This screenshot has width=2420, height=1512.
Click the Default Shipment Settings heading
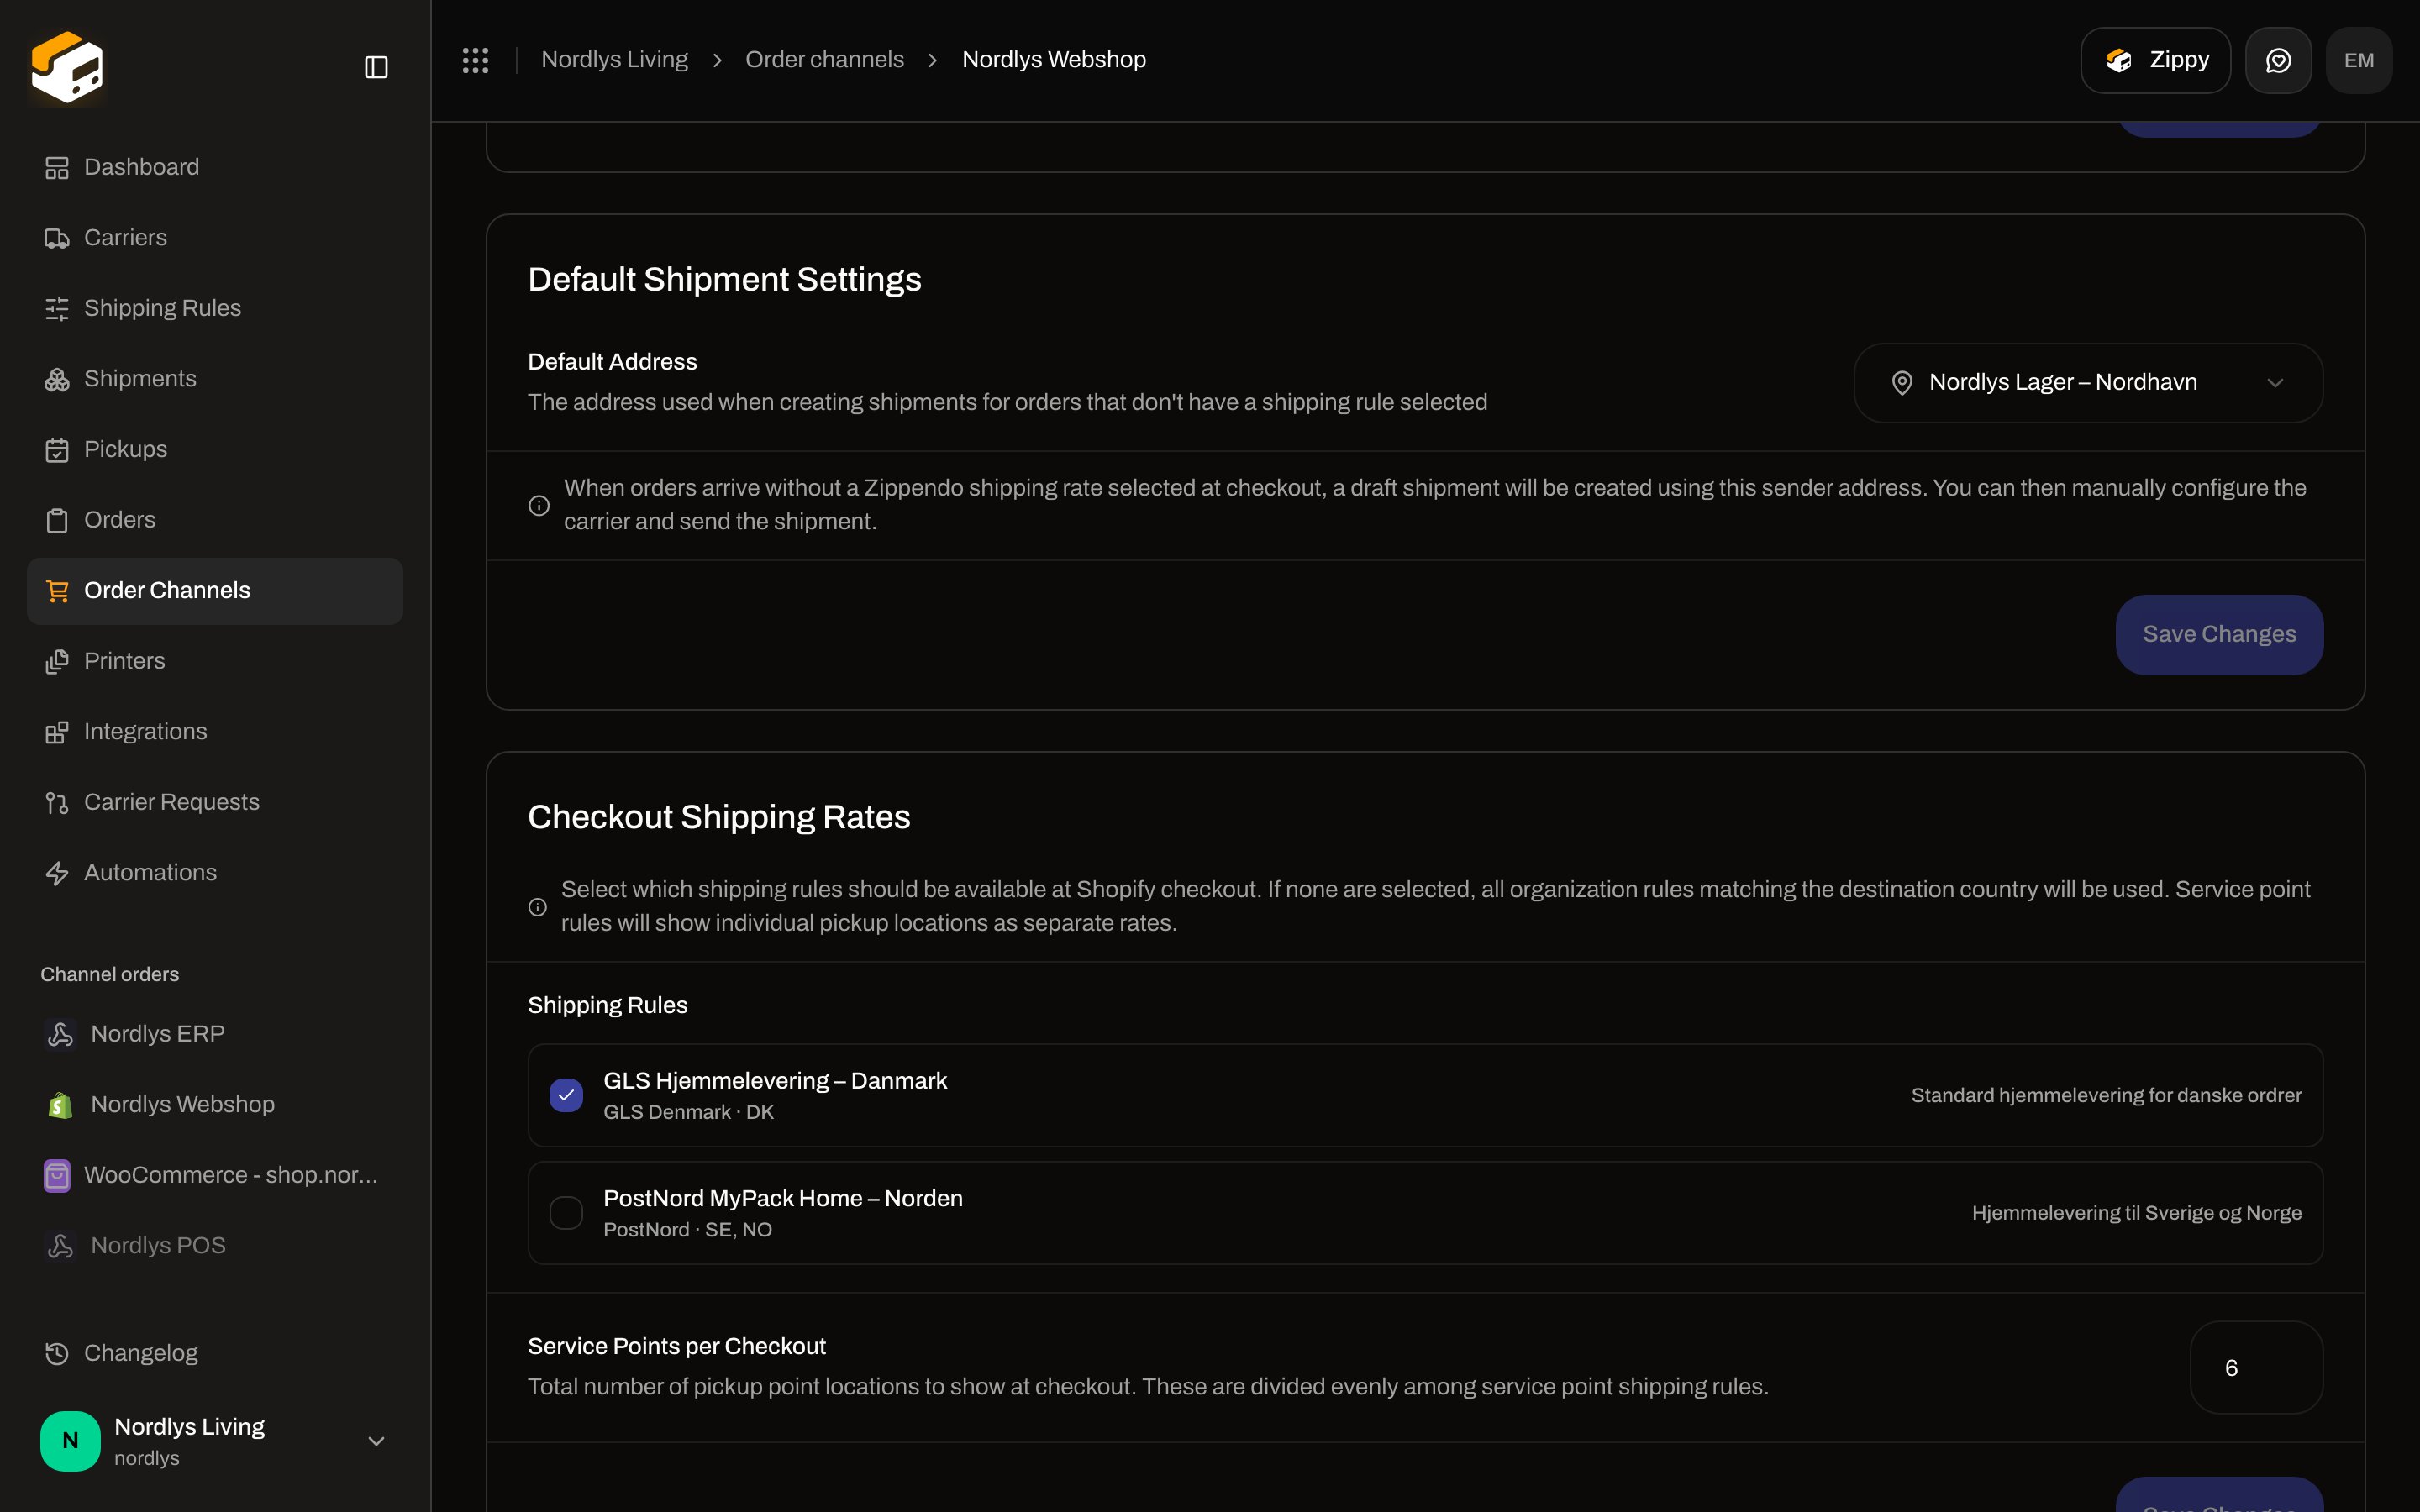click(x=724, y=280)
